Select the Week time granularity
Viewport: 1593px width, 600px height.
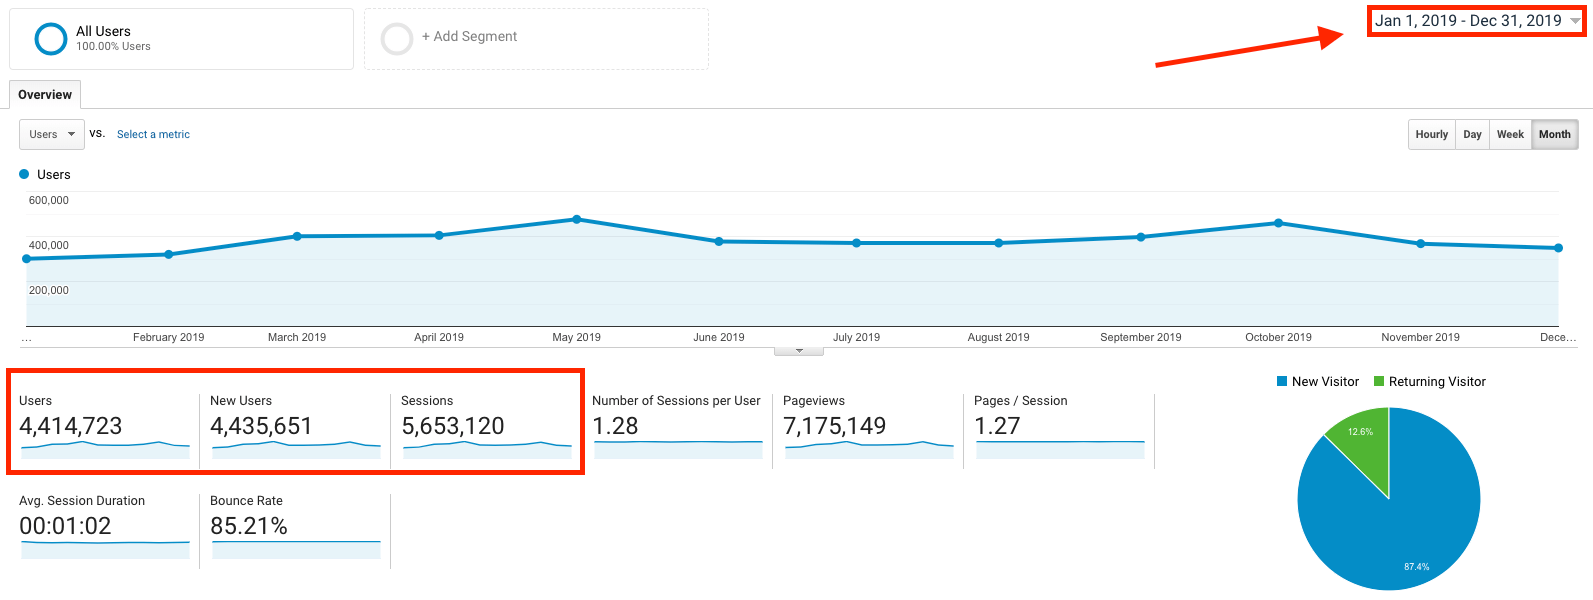click(x=1510, y=134)
